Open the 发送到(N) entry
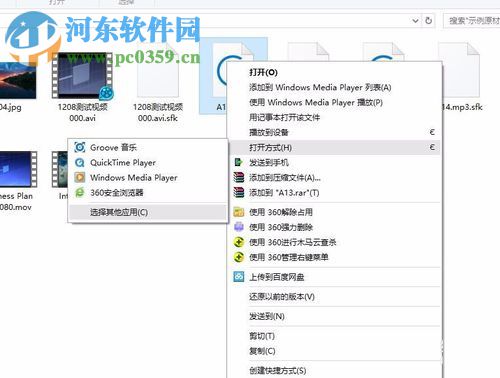The image size is (500, 378). [334, 316]
